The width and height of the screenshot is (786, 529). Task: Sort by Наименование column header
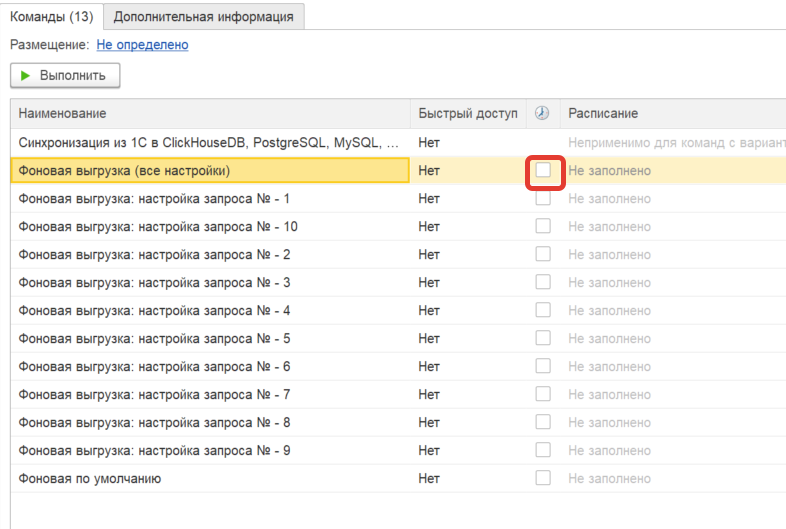(x=210, y=114)
